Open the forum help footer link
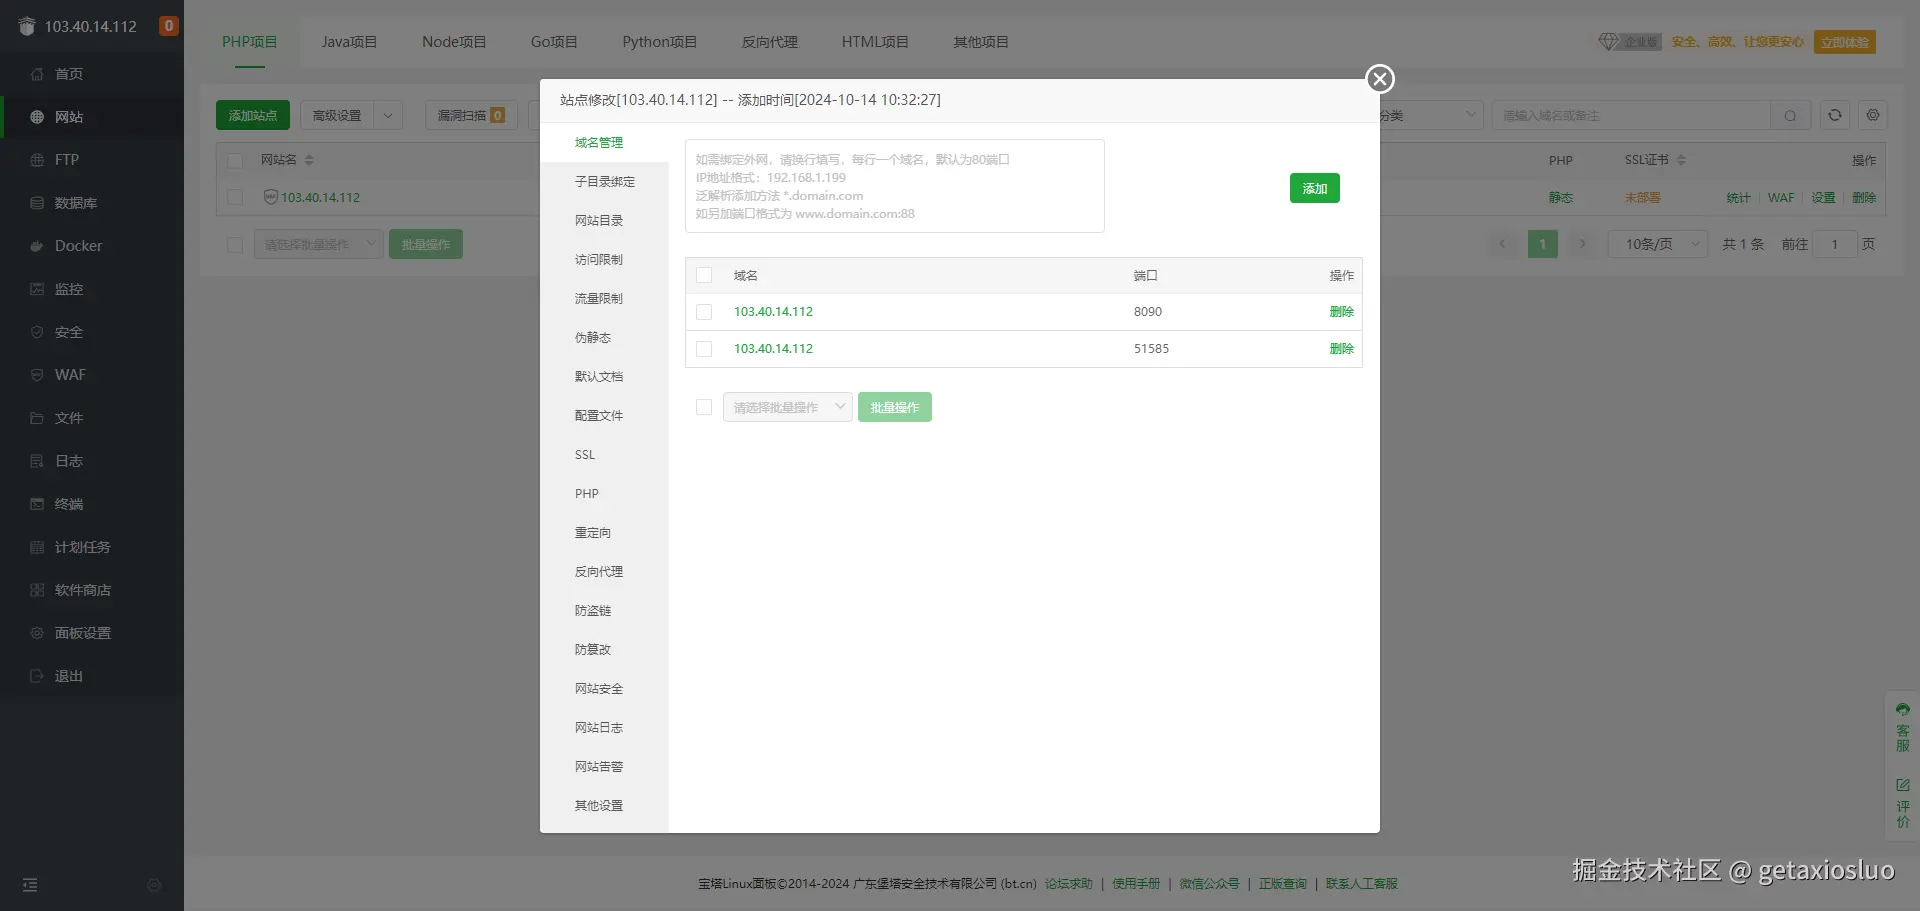The image size is (1920, 911). tap(1069, 884)
